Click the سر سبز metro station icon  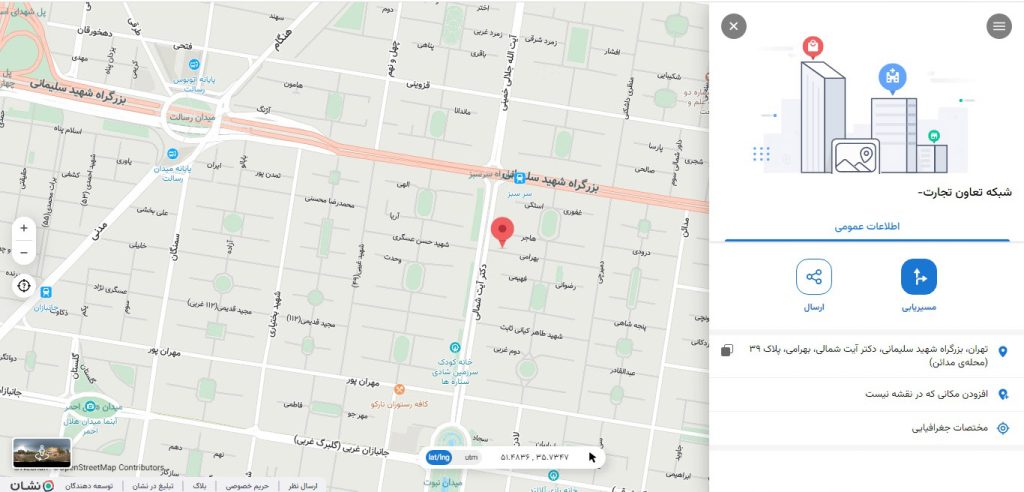pyautogui.click(x=519, y=178)
